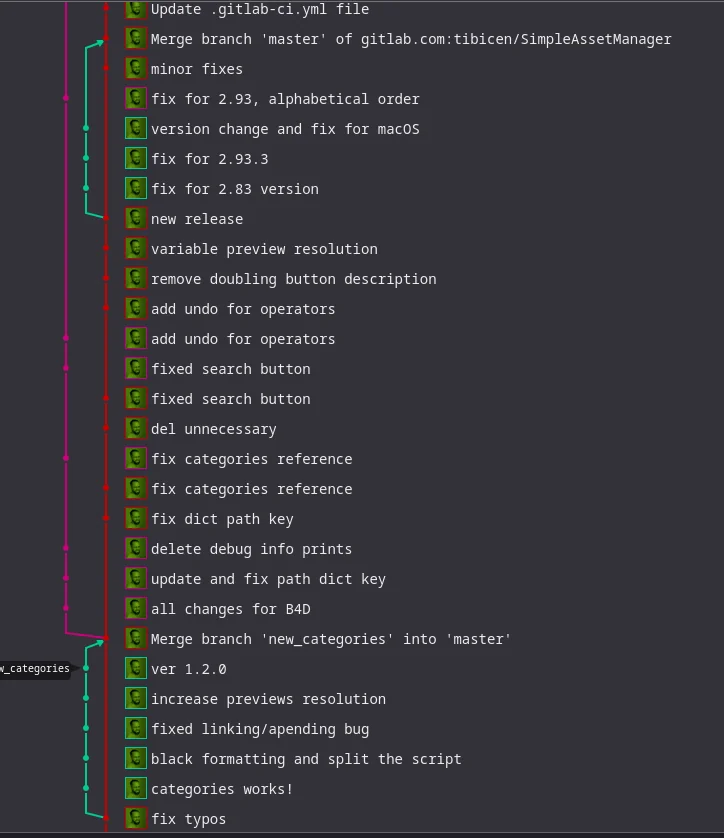Select the 'new release' commit message
This screenshot has height=838, width=724.
tap(197, 219)
